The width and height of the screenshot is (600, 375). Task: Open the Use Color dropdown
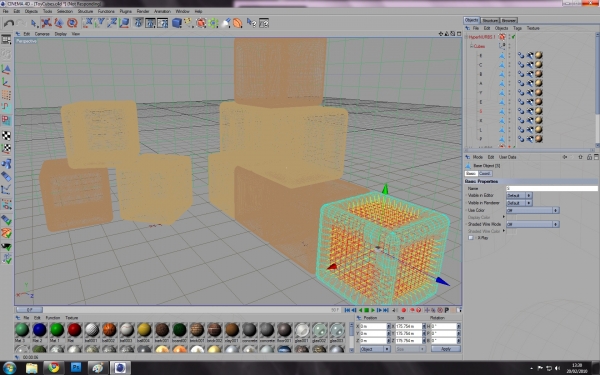pyautogui.click(x=533, y=210)
